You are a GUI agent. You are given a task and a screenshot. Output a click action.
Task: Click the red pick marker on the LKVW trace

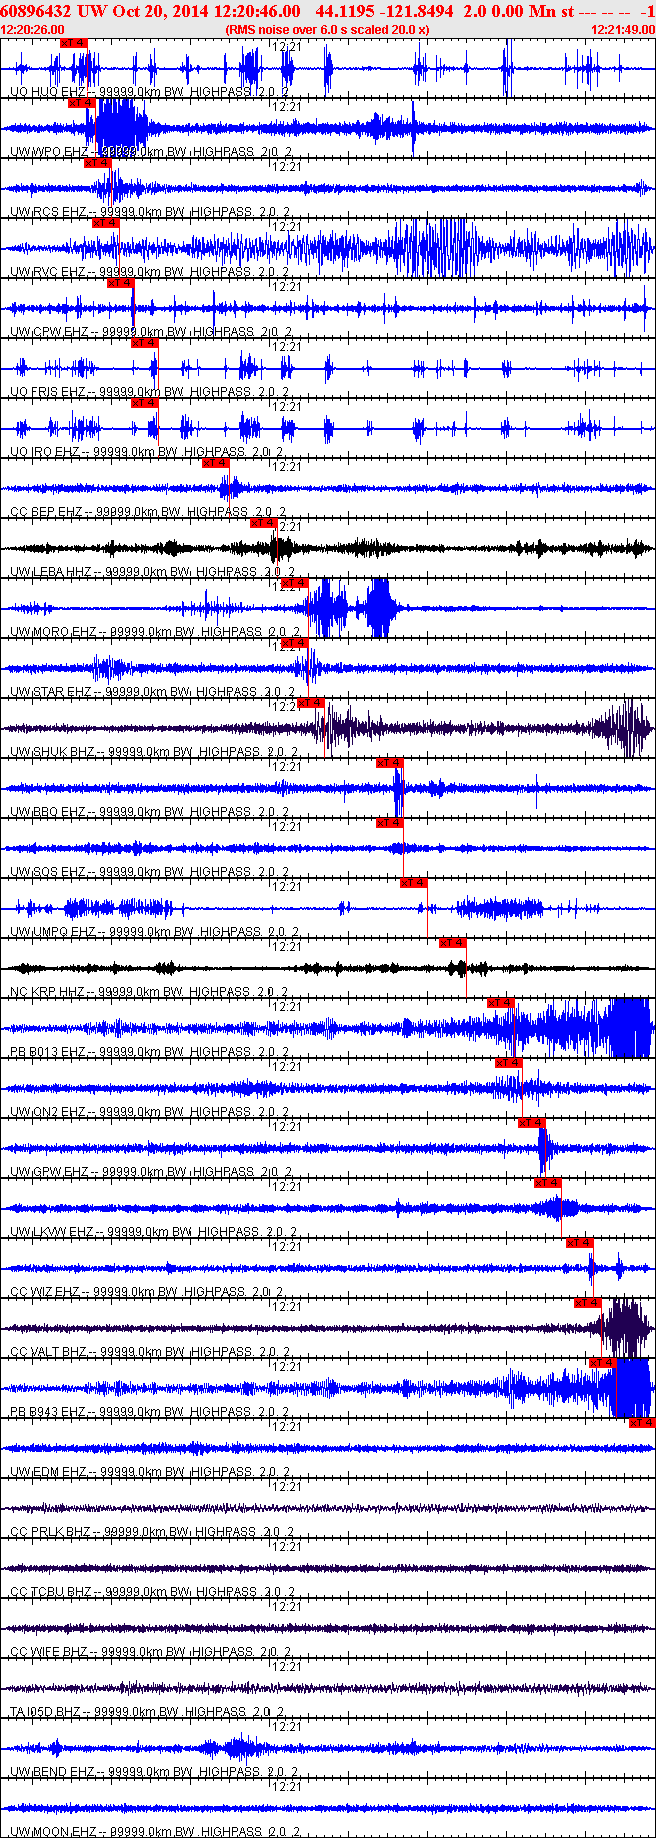click(x=548, y=1183)
